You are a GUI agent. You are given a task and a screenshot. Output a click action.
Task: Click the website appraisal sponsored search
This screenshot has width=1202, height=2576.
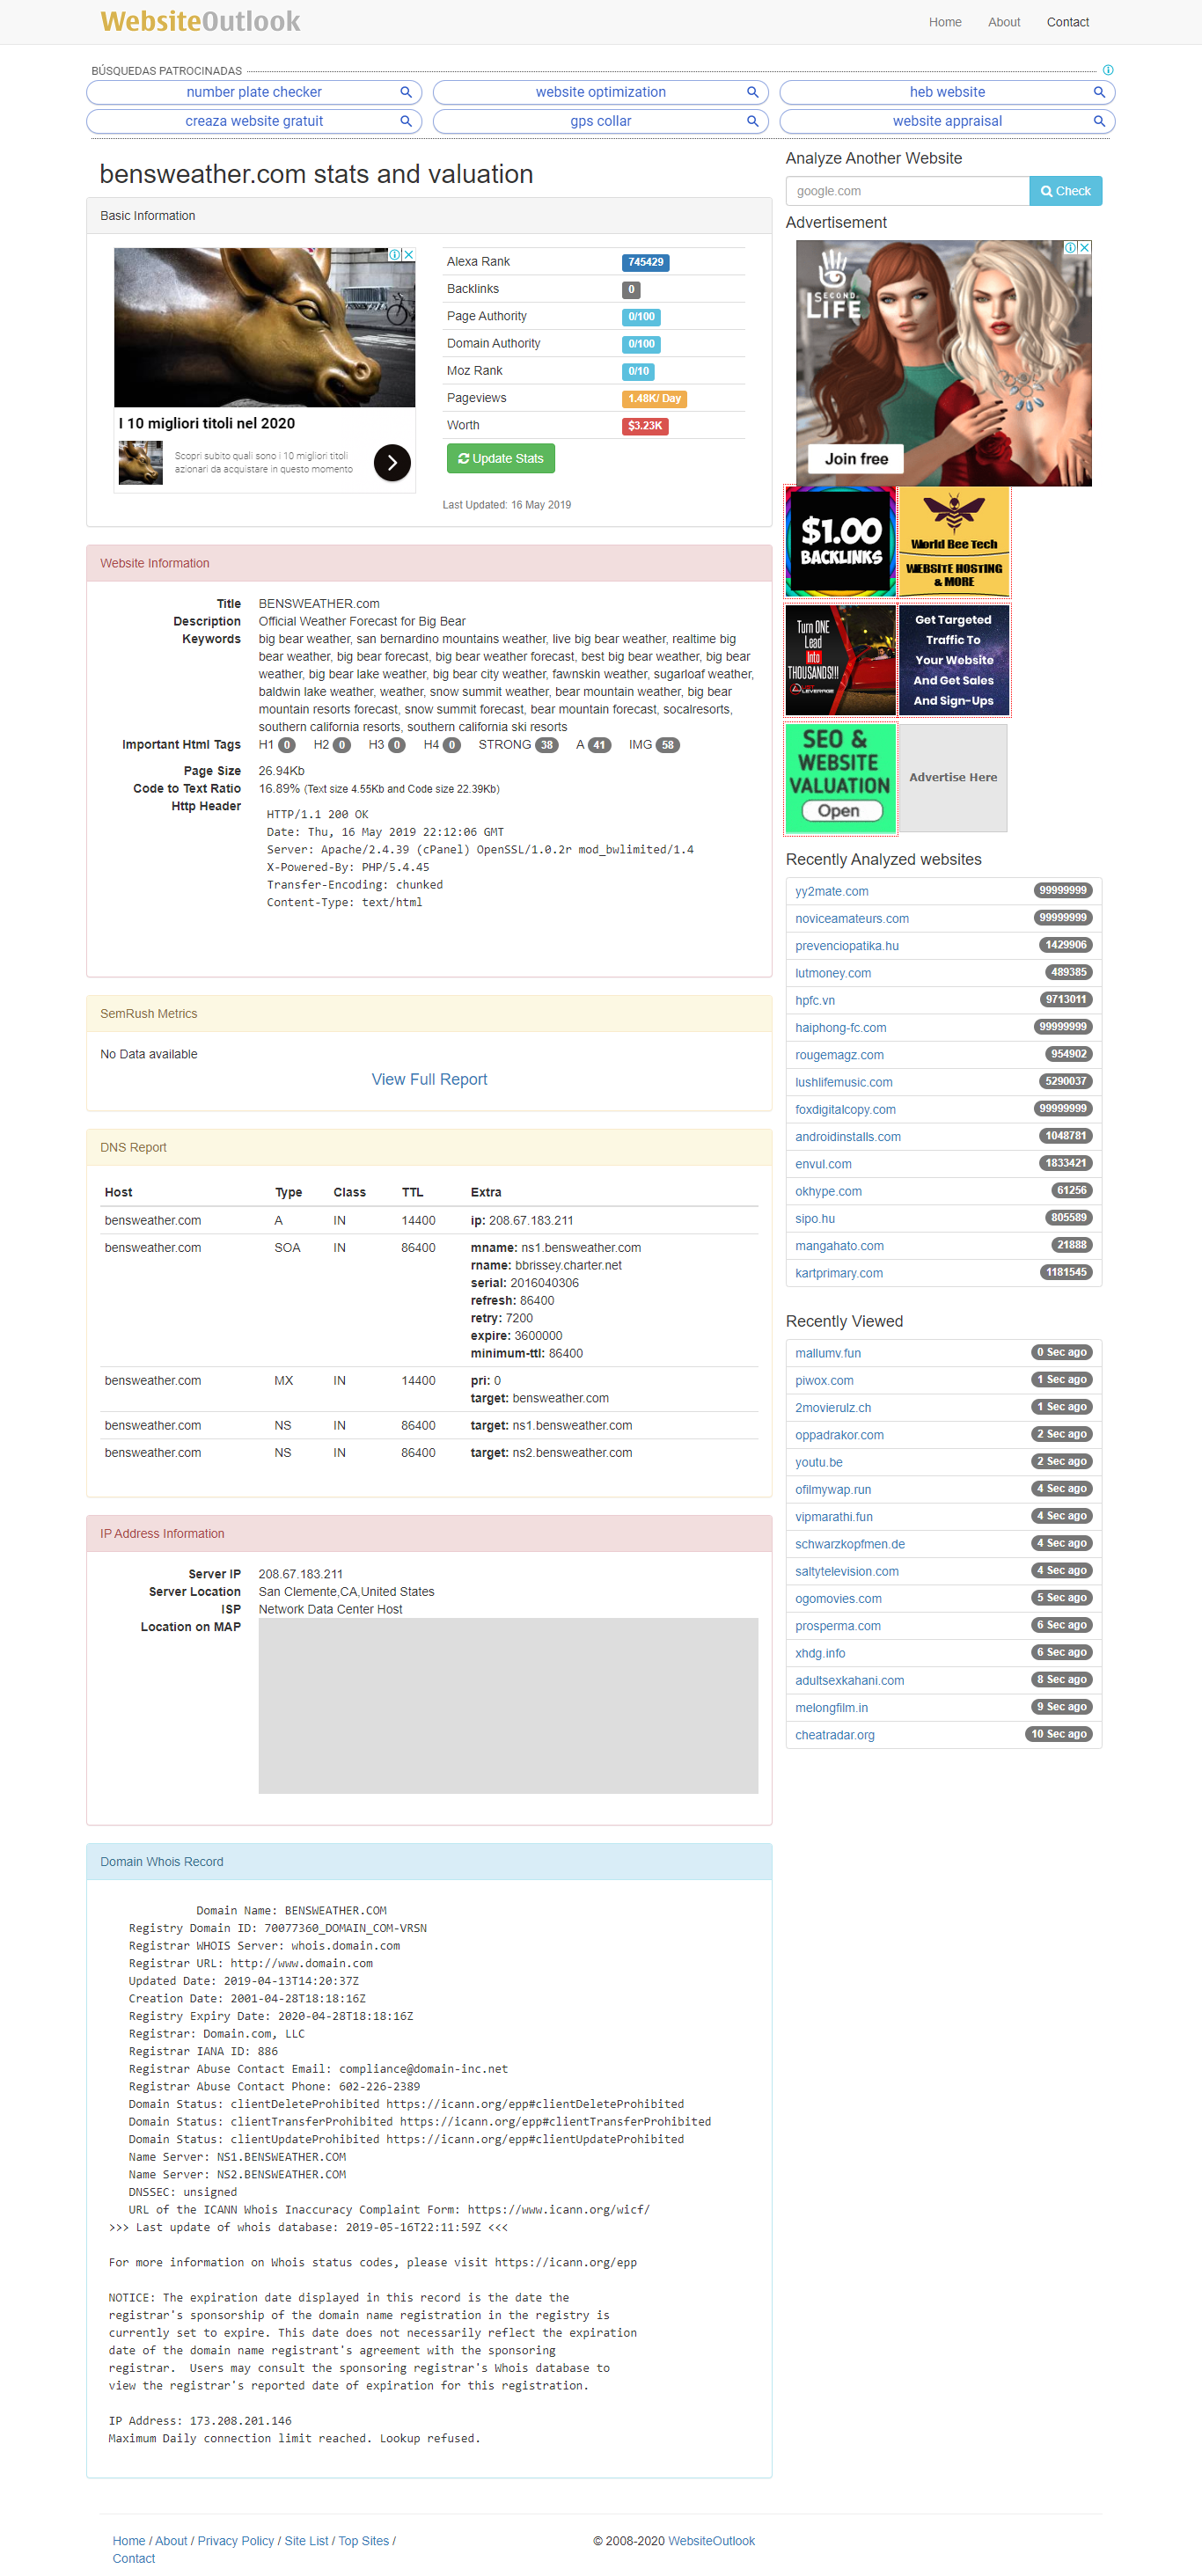947,121
